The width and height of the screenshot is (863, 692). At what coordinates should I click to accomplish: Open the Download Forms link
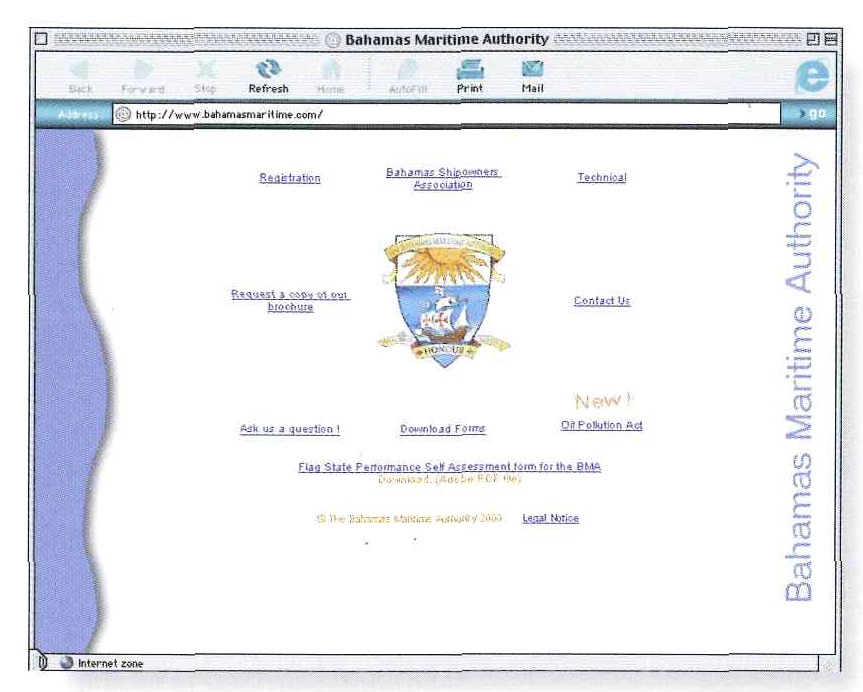tap(443, 428)
